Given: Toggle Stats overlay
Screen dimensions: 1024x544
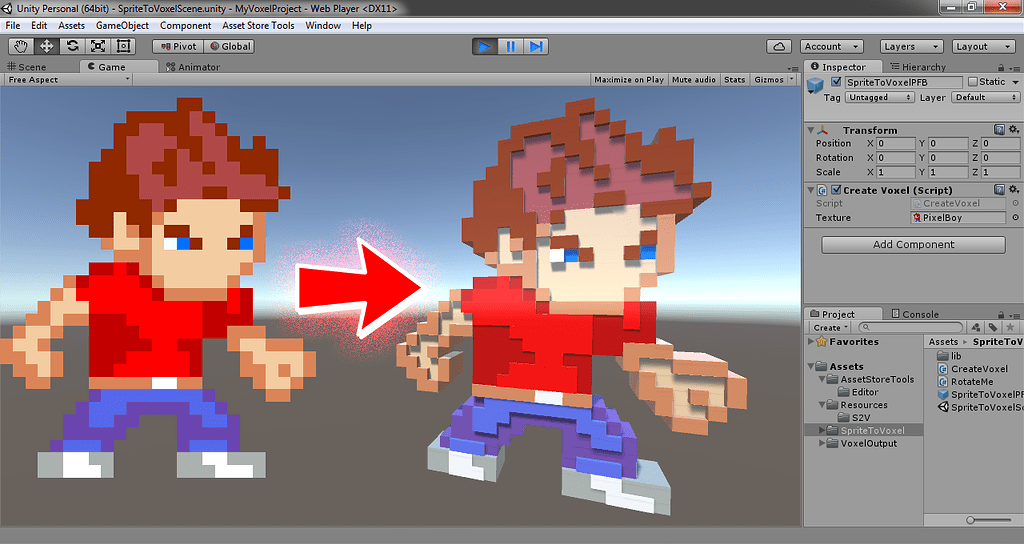Looking at the screenshot, I should coord(735,80).
